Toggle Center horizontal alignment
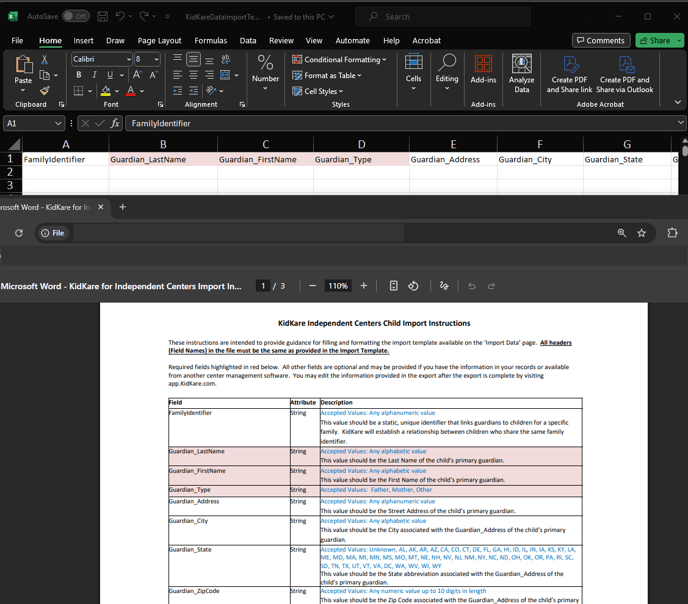 (194, 75)
